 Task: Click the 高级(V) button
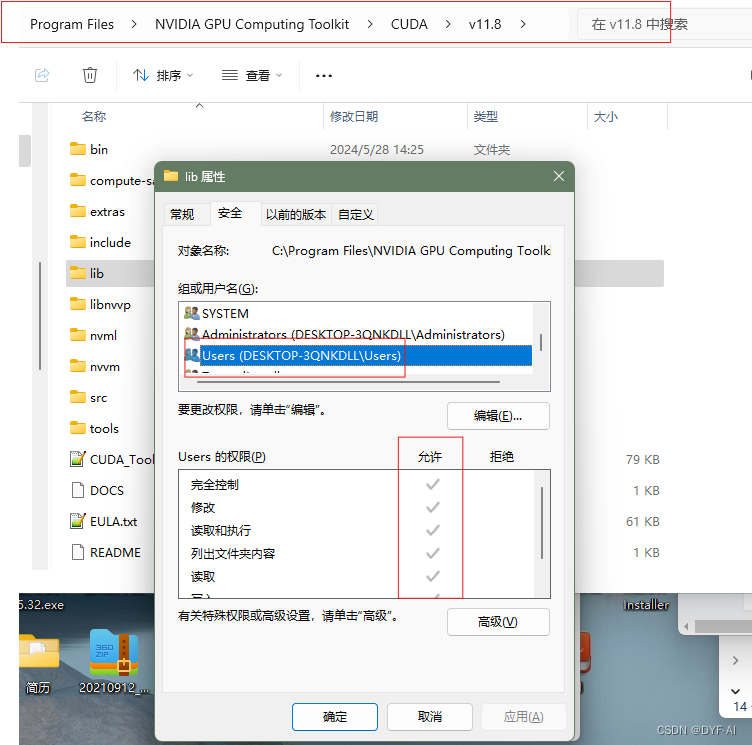(498, 622)
